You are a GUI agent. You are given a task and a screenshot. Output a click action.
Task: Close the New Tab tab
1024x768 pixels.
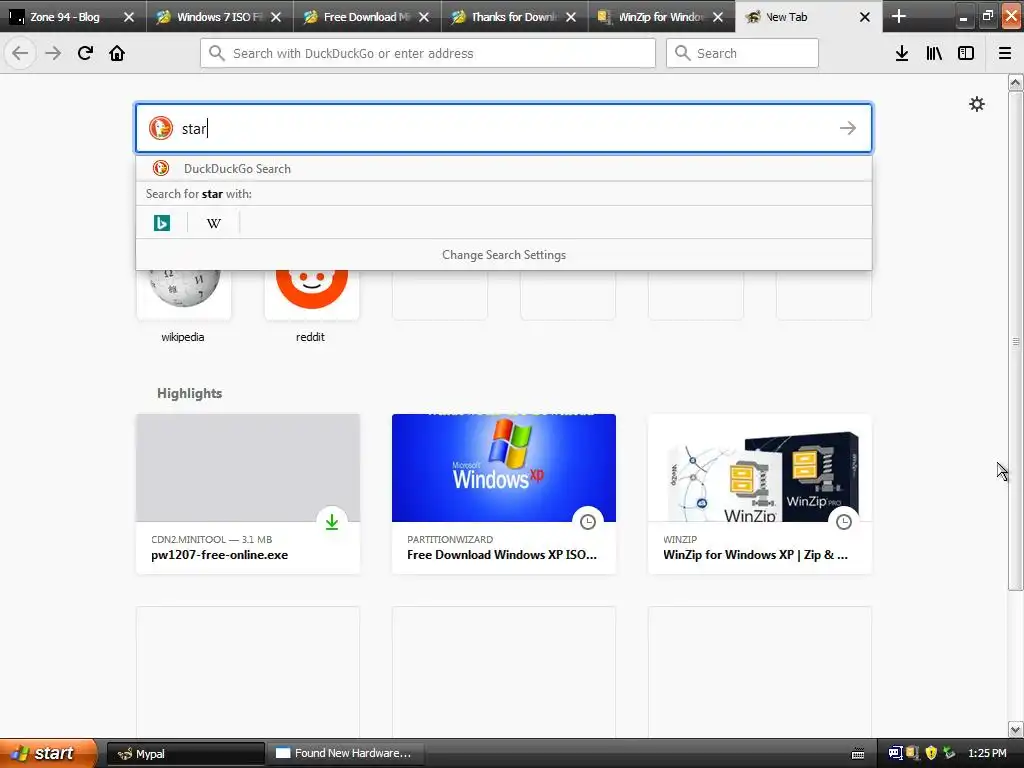pyautogui.click(x=865, y=17)
